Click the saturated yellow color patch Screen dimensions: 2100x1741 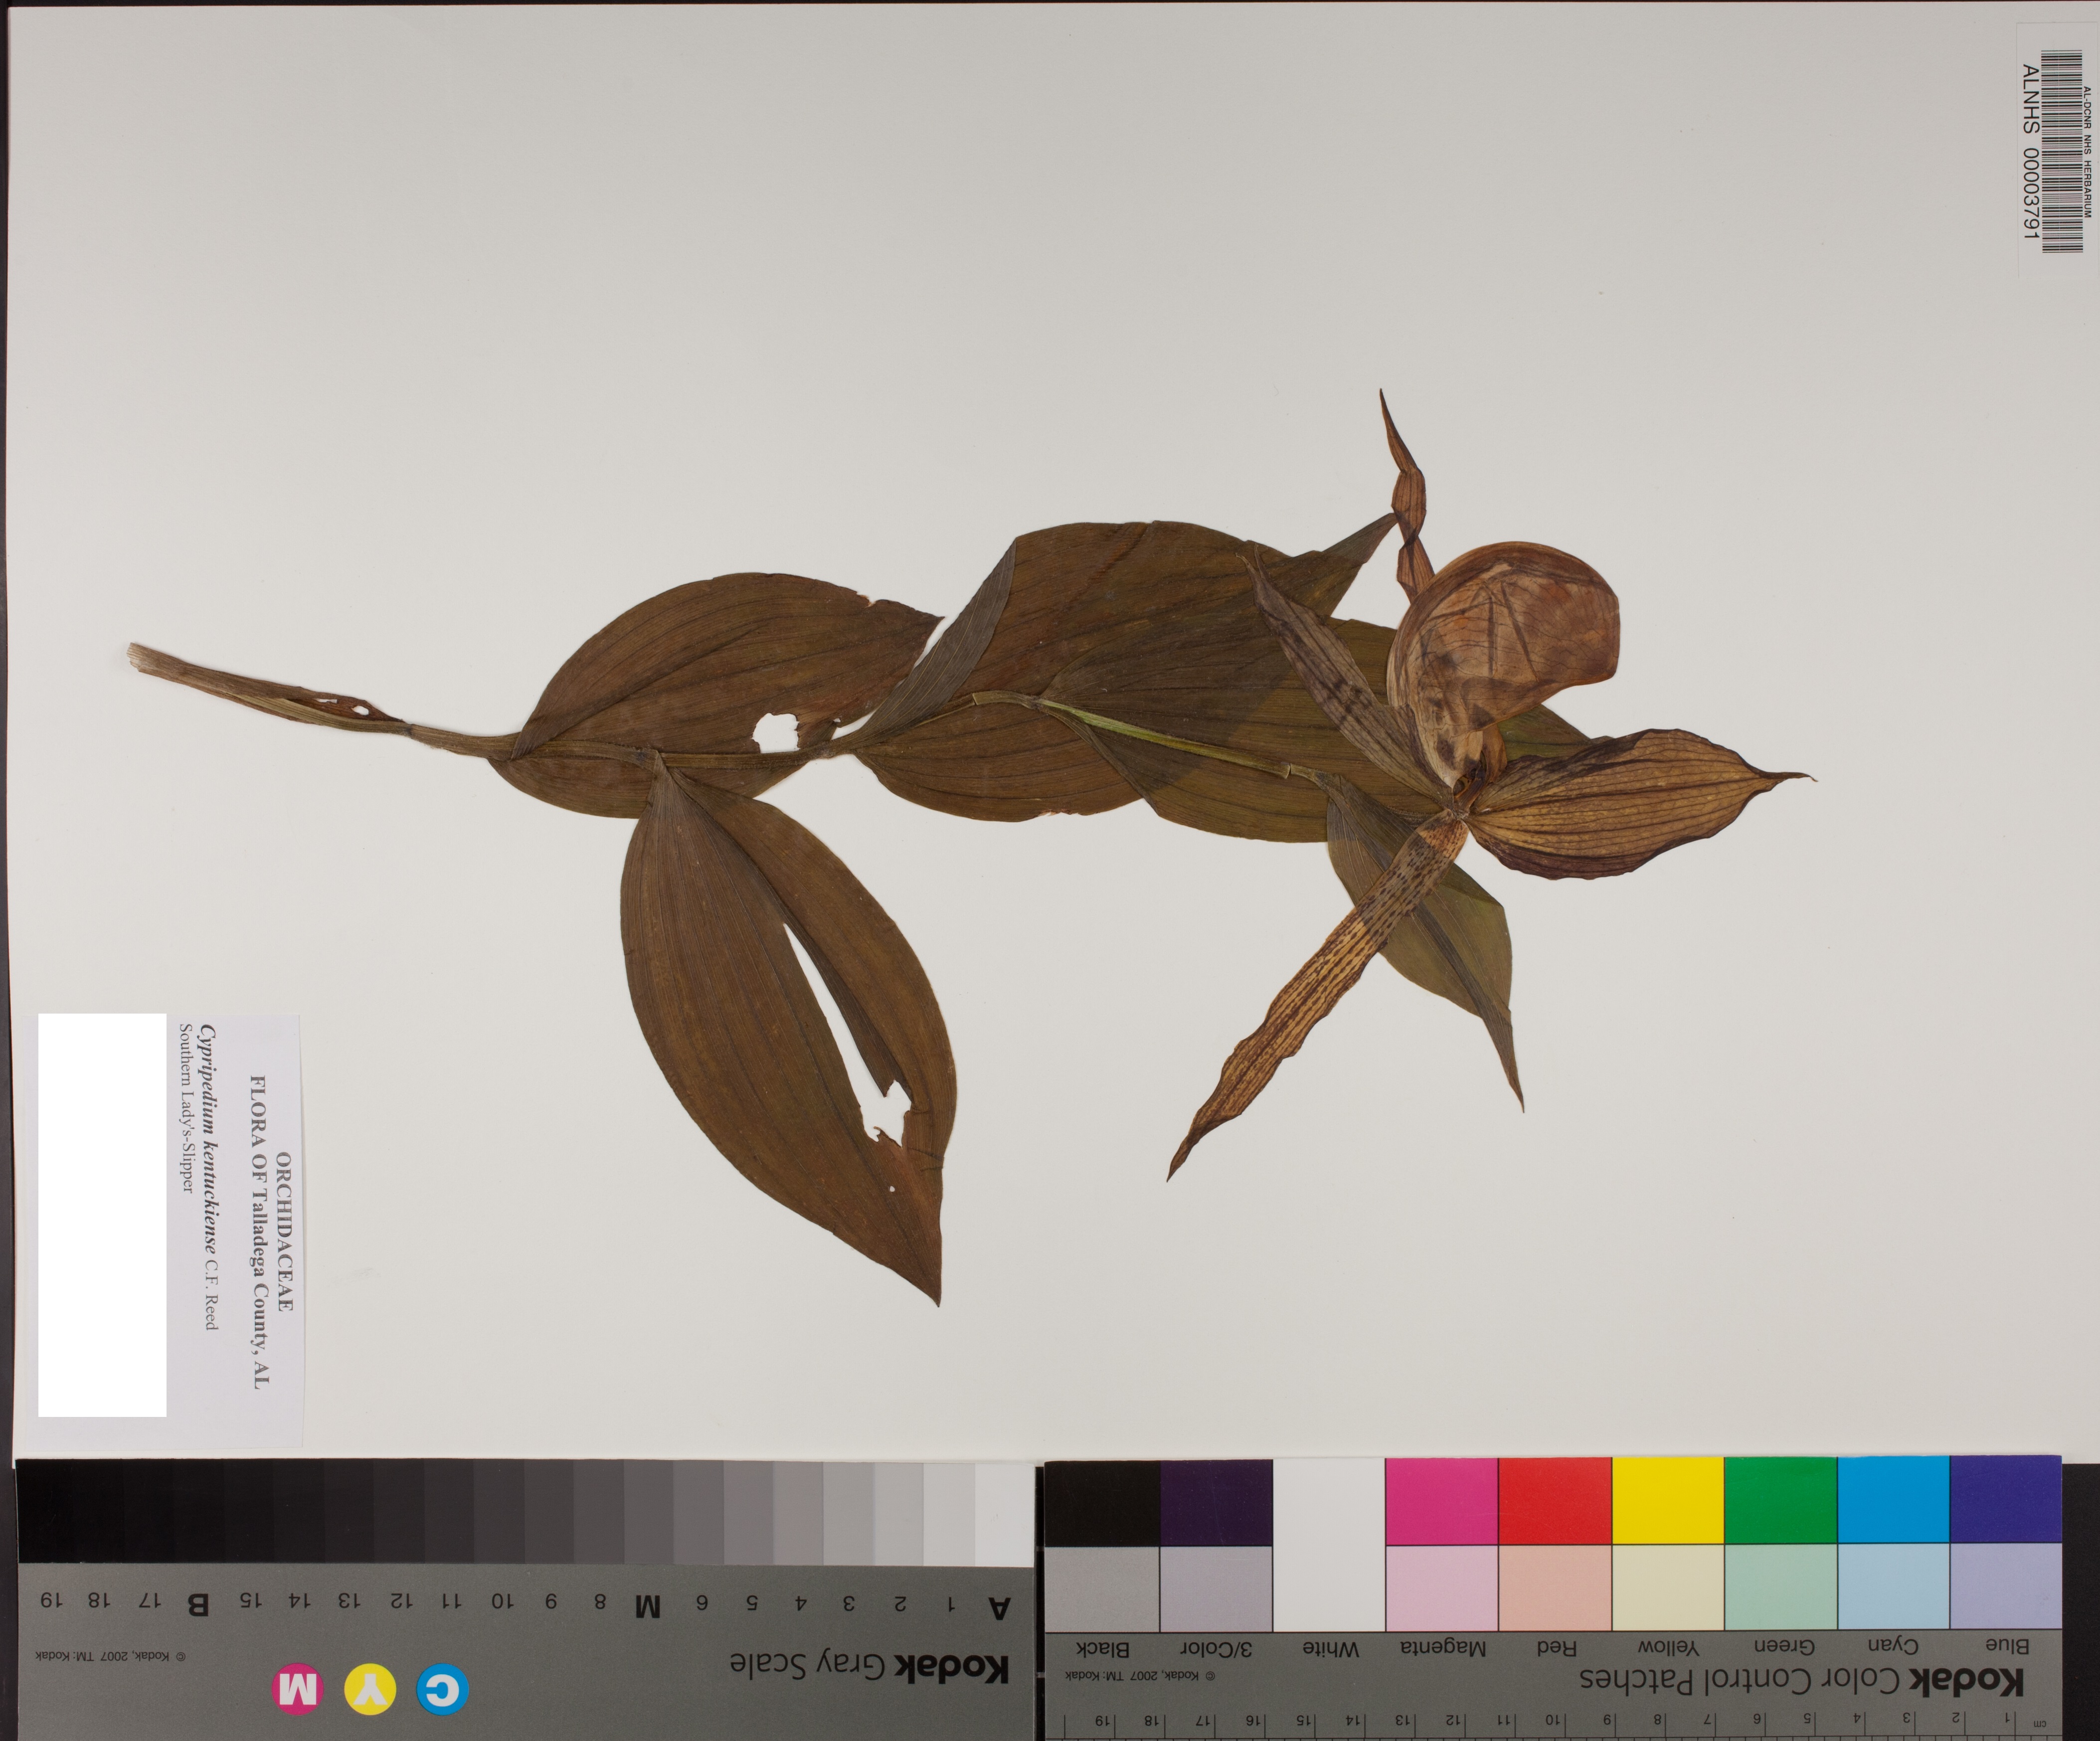(1667, 1500)
